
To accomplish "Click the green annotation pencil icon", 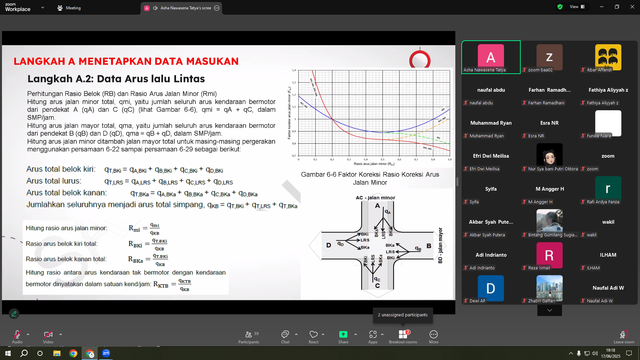I will tap(14, 313).
